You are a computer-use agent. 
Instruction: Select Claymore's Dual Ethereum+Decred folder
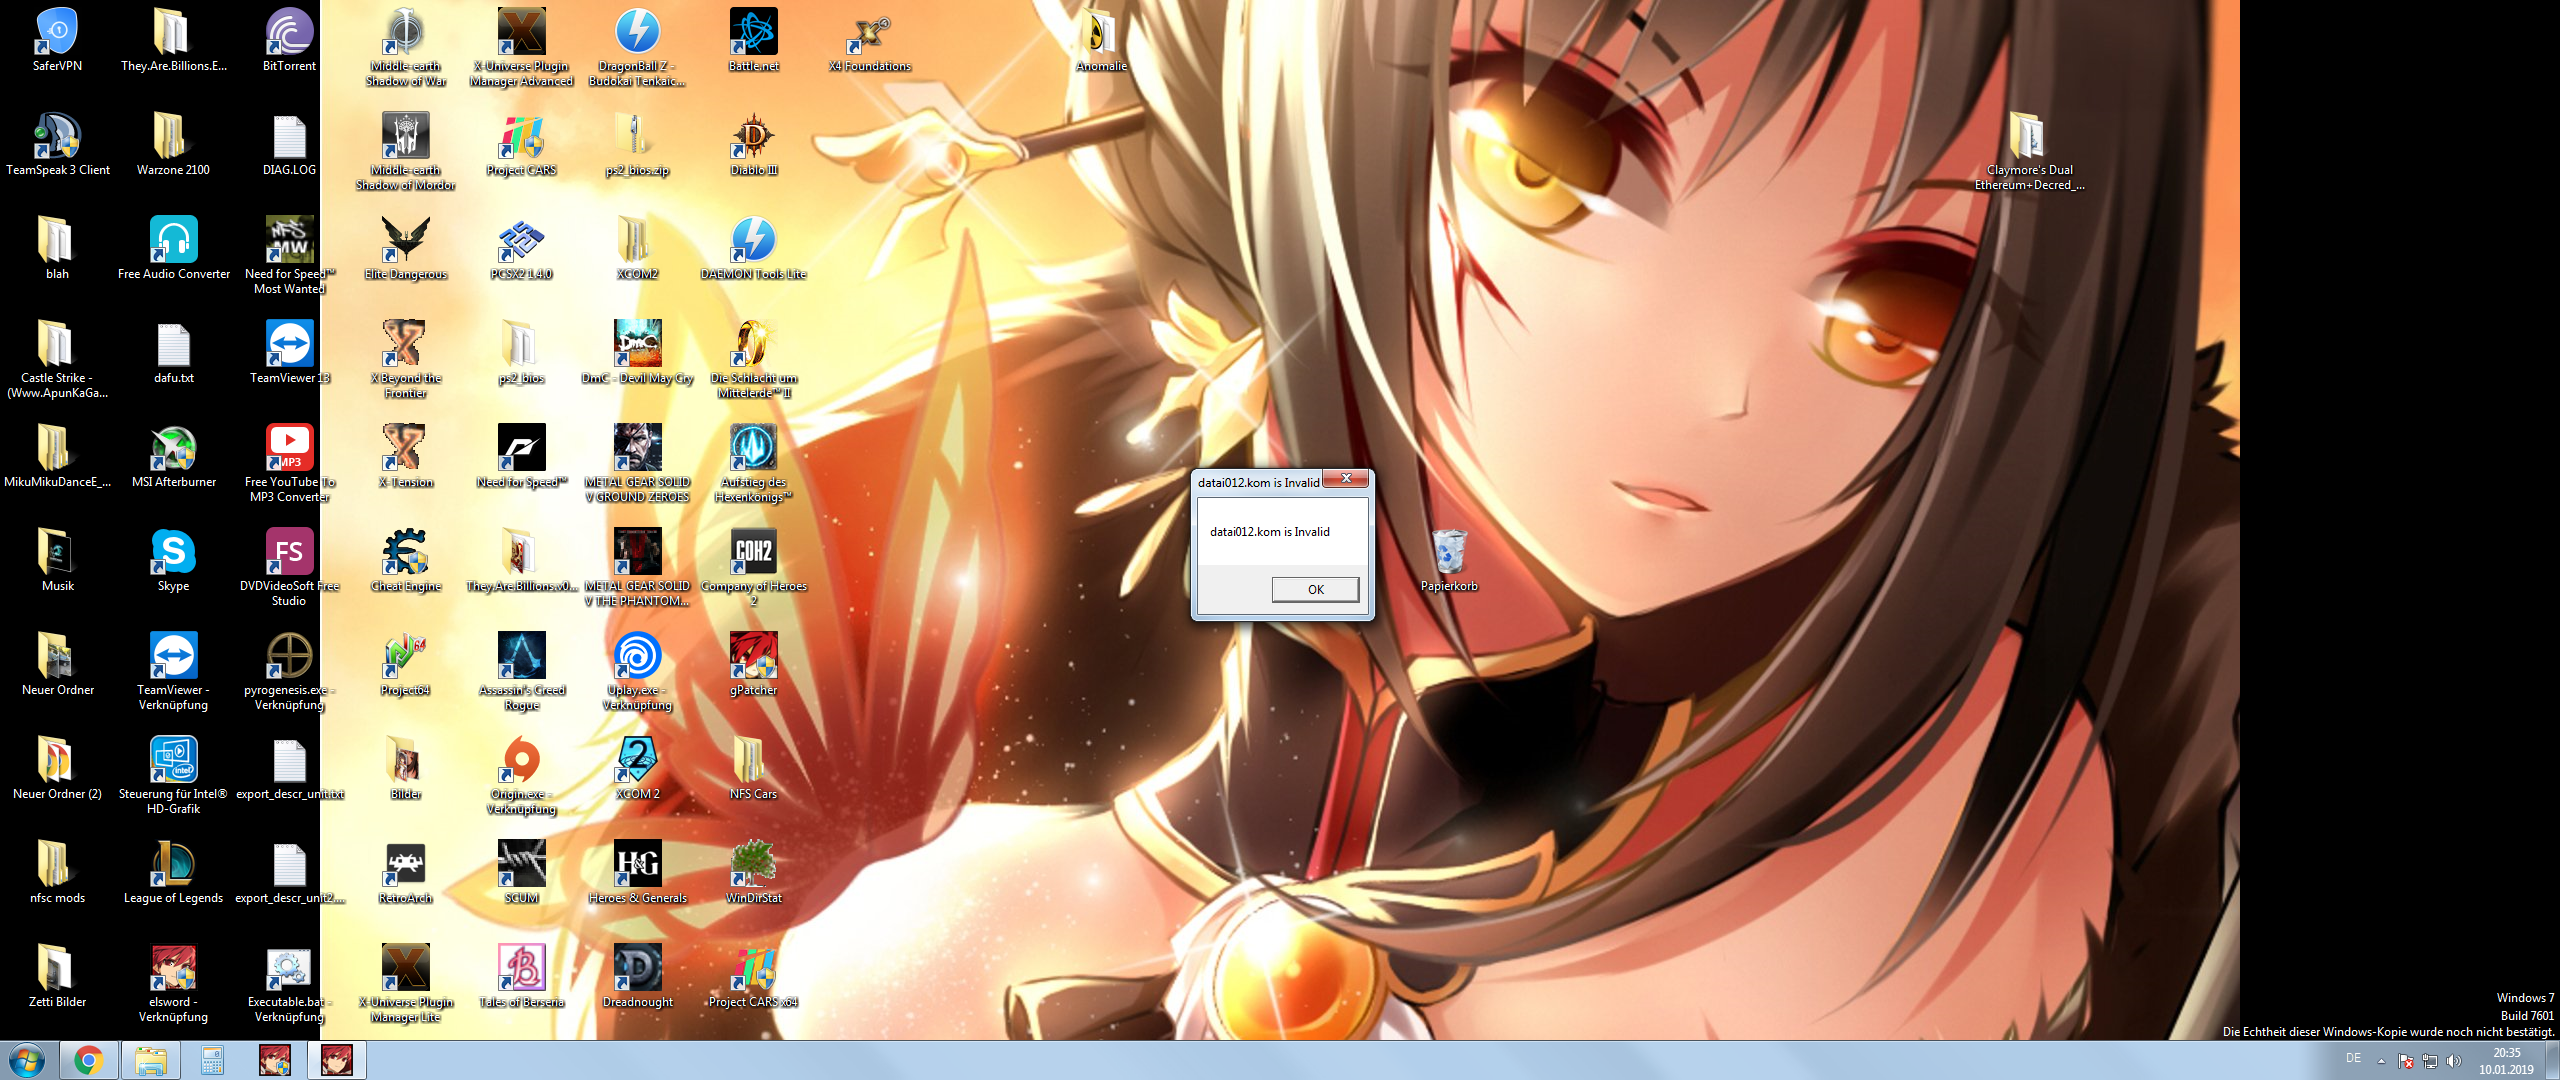(2029, 151)
